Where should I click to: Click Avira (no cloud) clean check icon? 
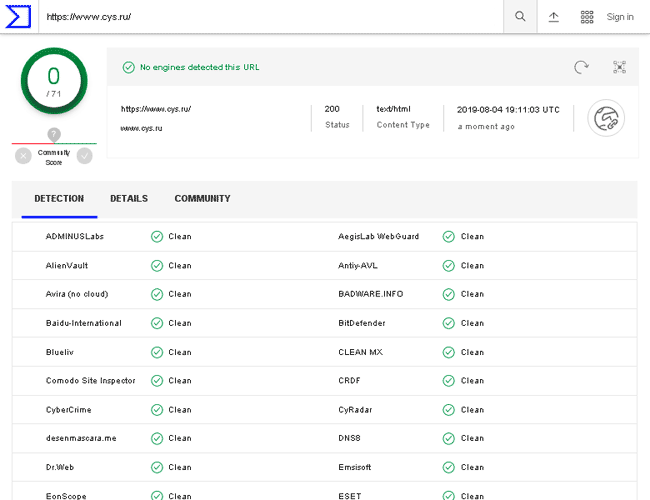pyautogui.click(x=157, y=294)
